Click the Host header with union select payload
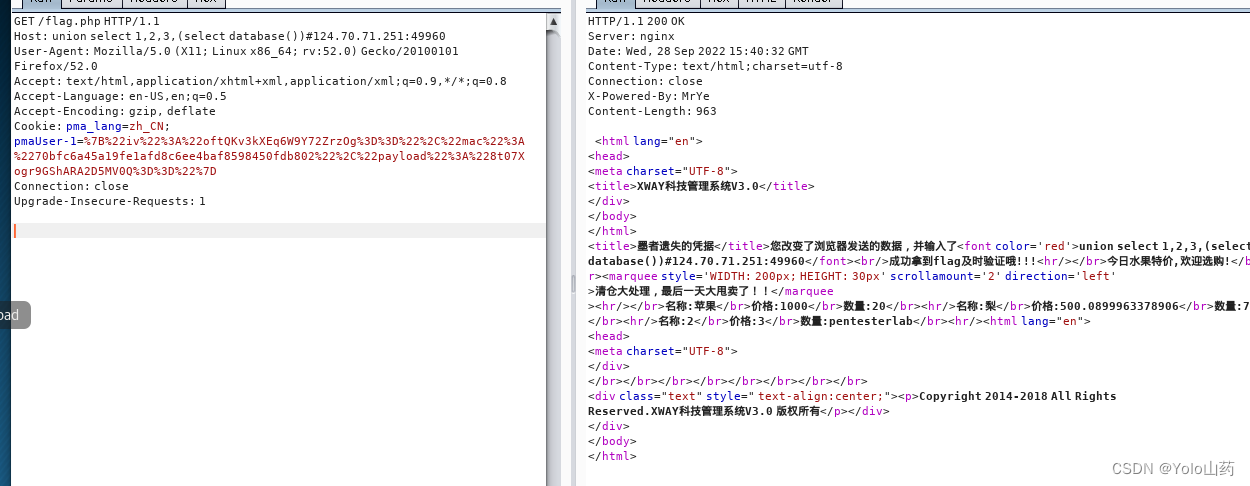Screen dimensions: 1250x486 pos(230,36)
